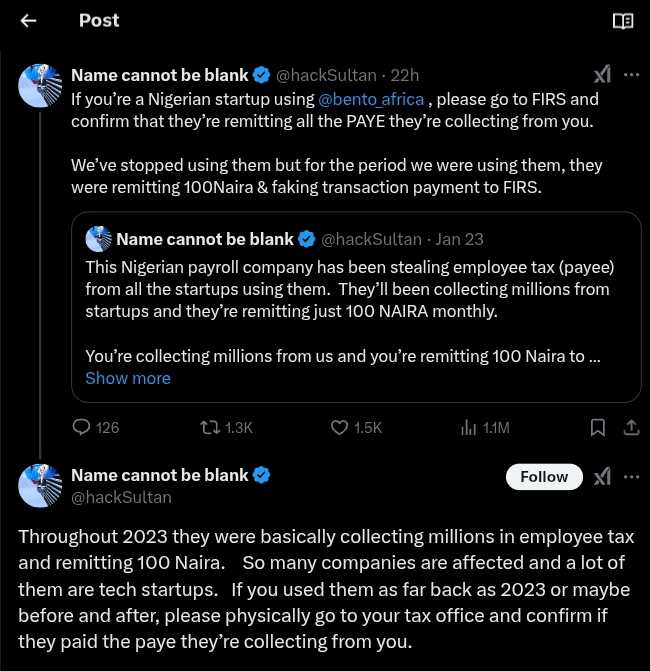Share the first post

(x=631, y=427)
